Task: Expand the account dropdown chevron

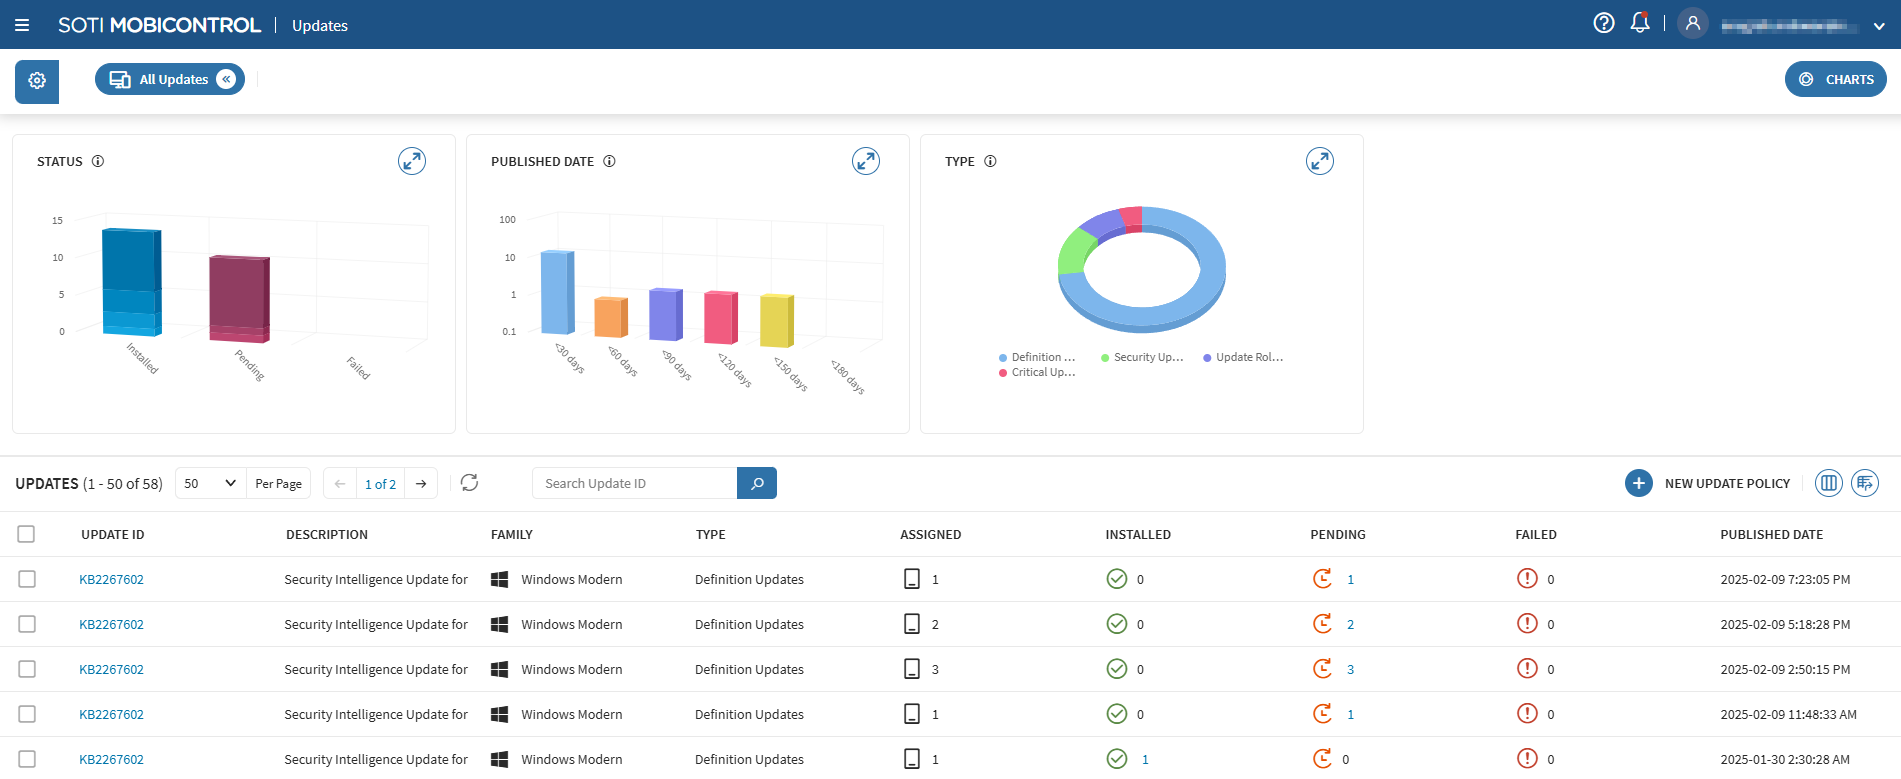Action: click(1879, 26)
